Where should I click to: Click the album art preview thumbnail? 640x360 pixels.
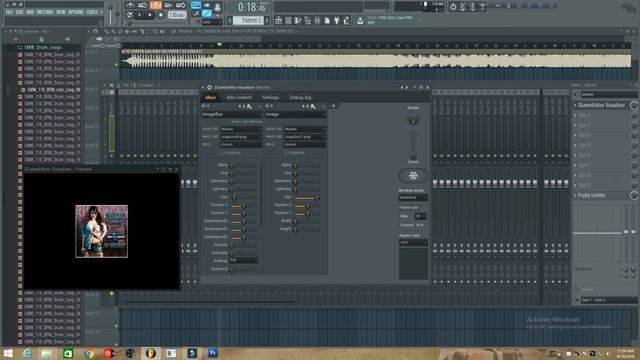click(x=102, y=231)
